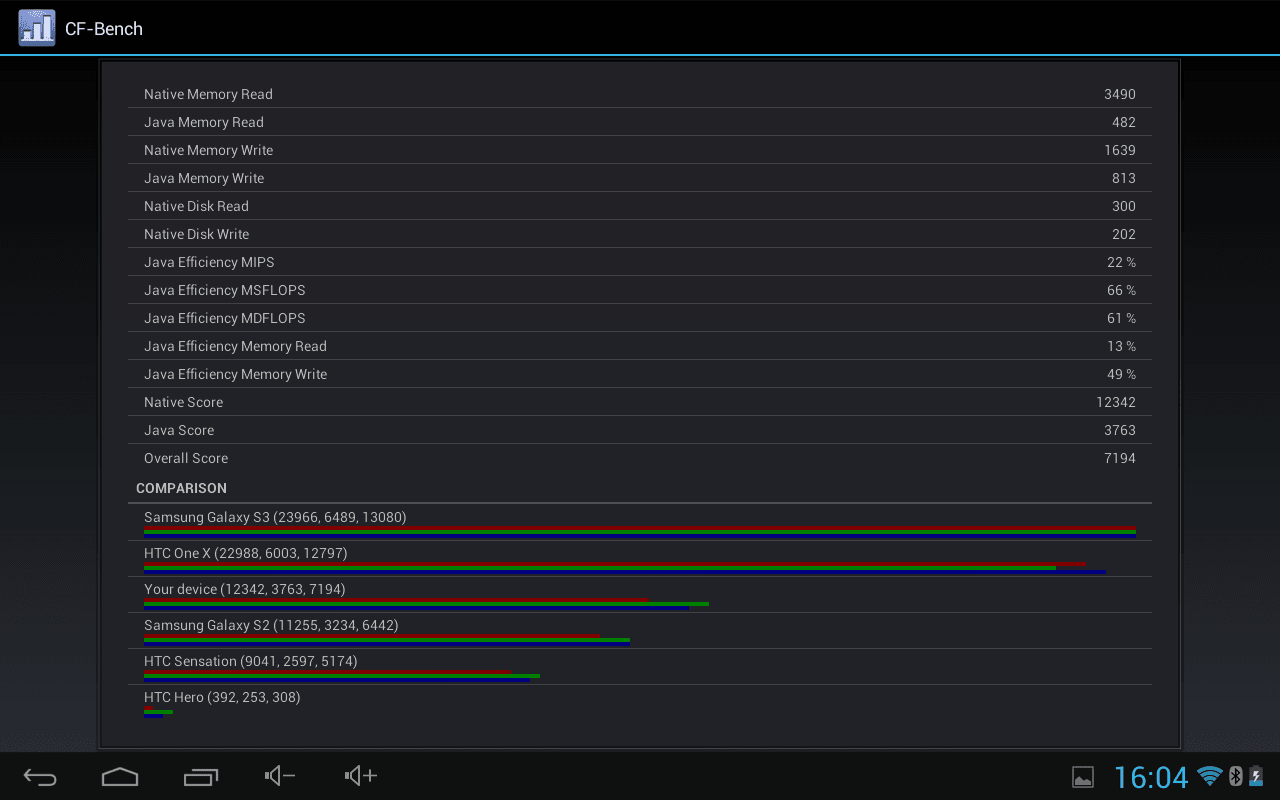1280x800 pixels.
Task: Open the recent apps icon
Action: point(201,776)
